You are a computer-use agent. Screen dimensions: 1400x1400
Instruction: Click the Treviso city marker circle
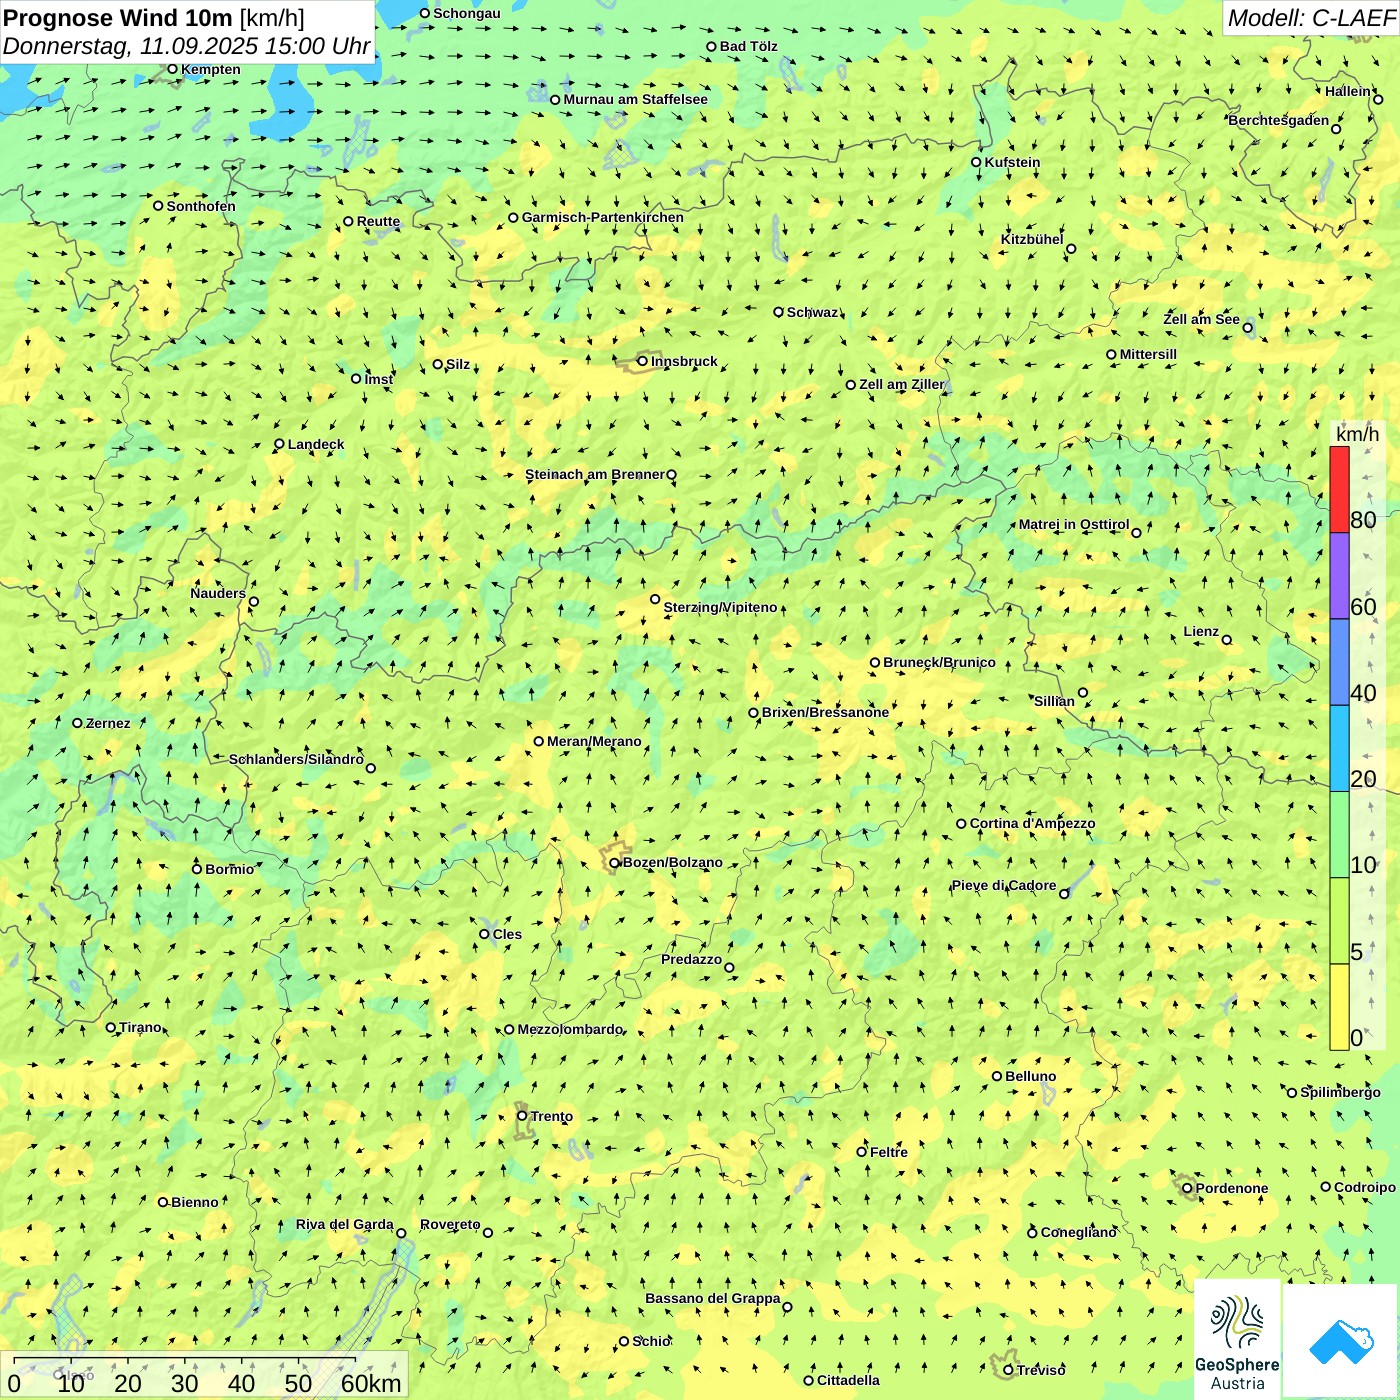1008,1370
